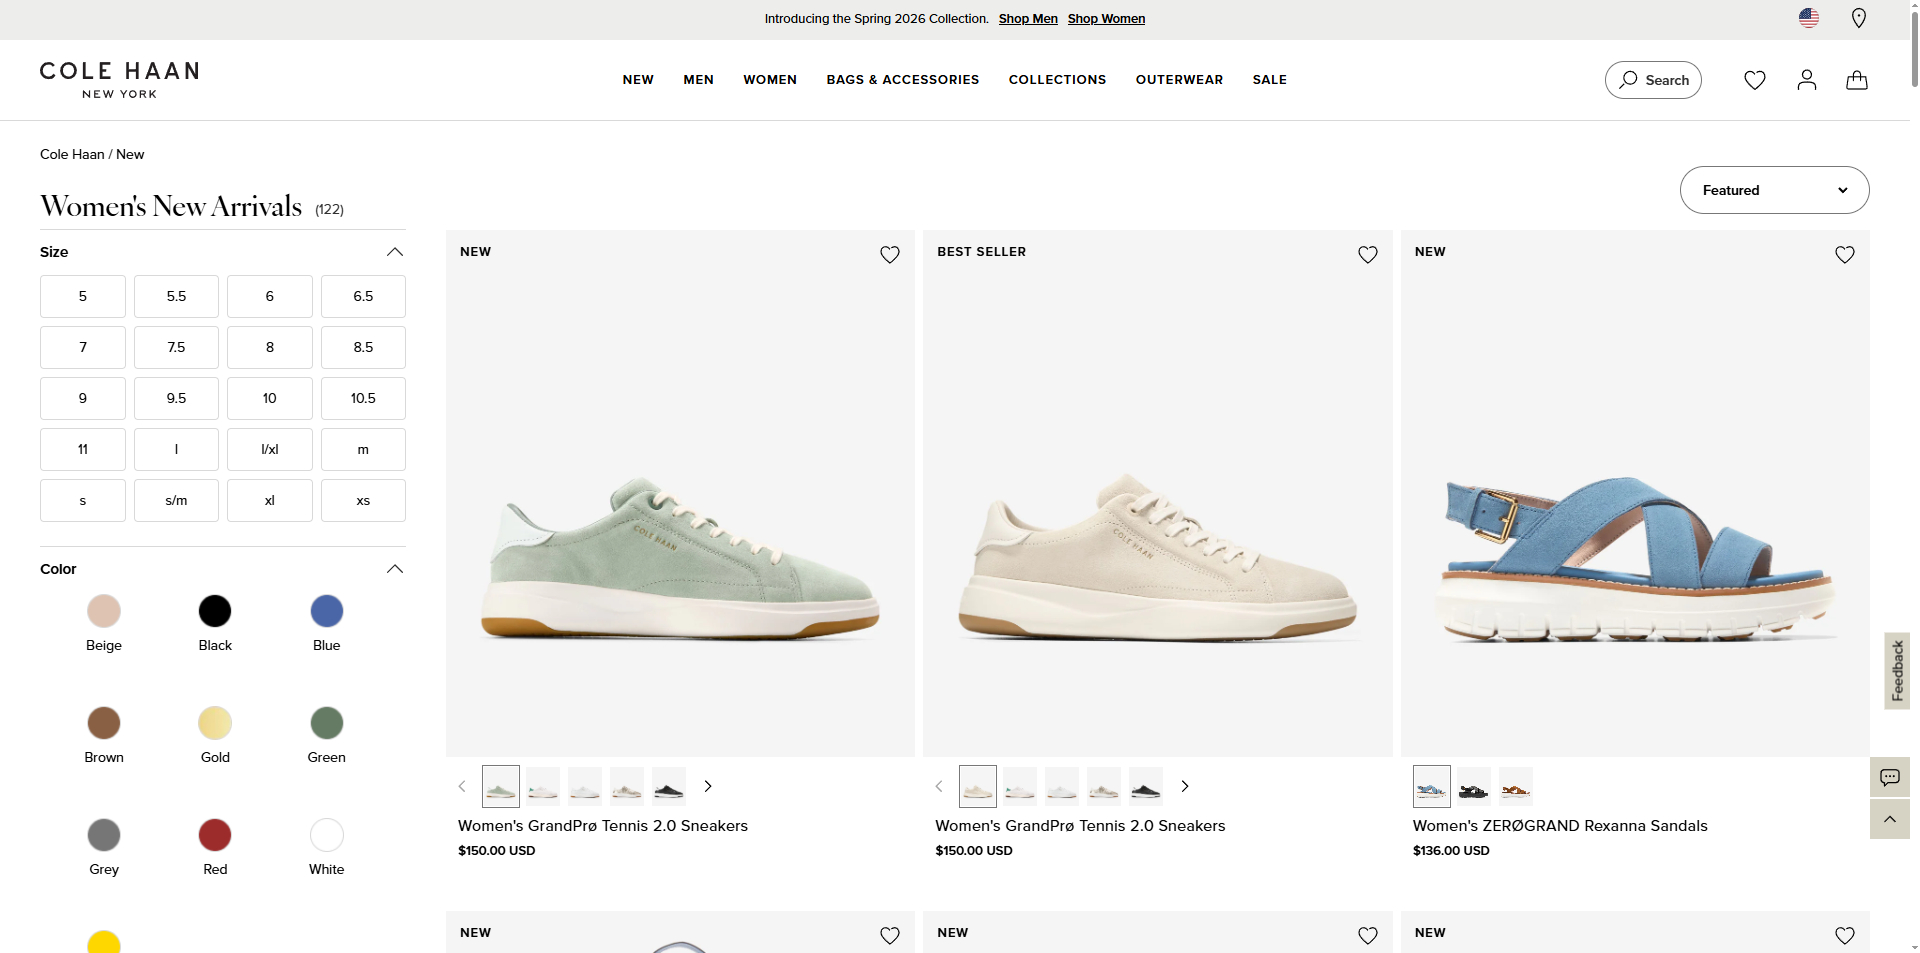The width and height of the screenshot is (1920, 953).
Task: Click the Cole Haan logo
Action: [119, 79]
